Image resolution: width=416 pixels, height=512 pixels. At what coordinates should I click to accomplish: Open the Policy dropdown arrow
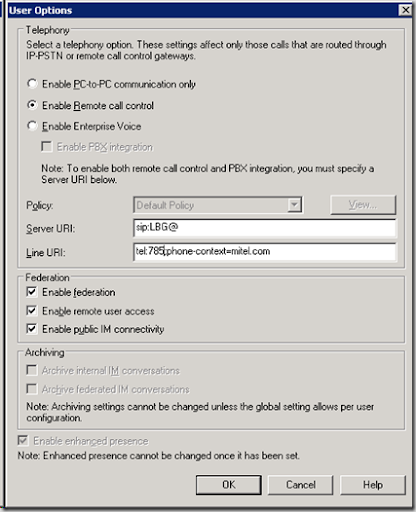point(294,205)
